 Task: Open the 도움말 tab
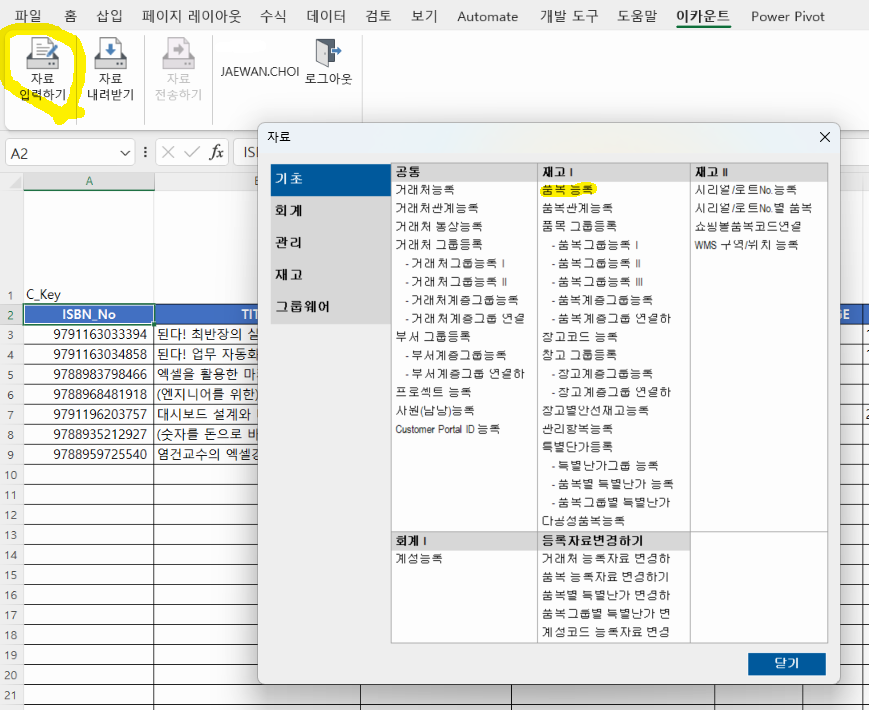click(637, 16)
